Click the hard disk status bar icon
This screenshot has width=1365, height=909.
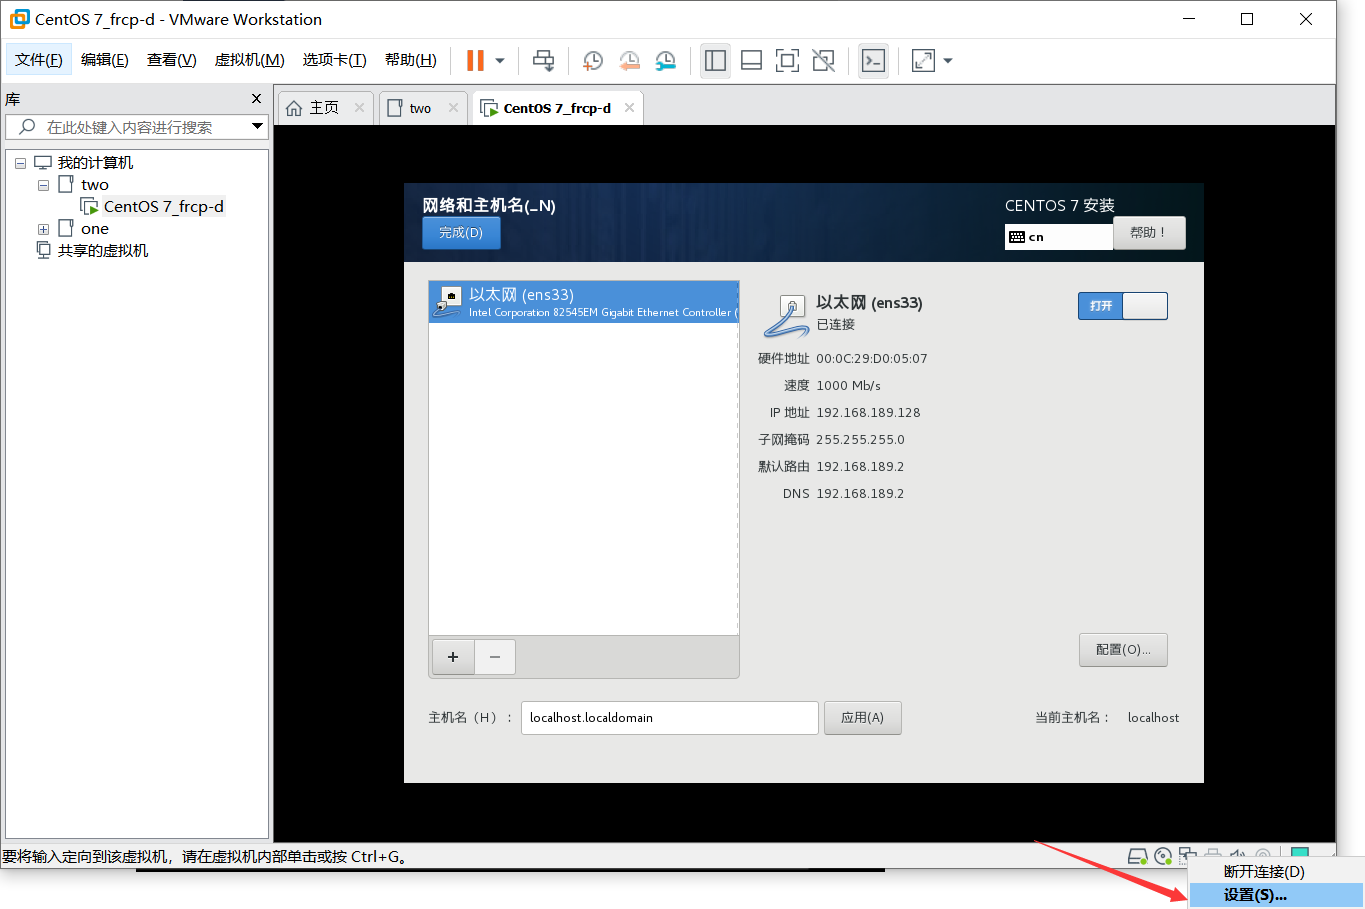[1137, 856]
